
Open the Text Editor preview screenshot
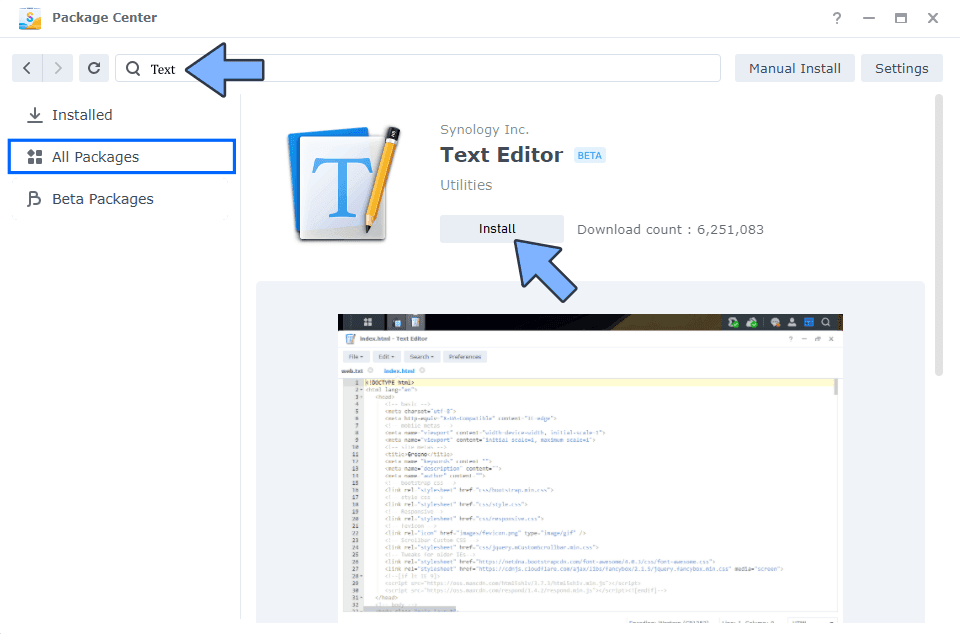click(590, 468)
